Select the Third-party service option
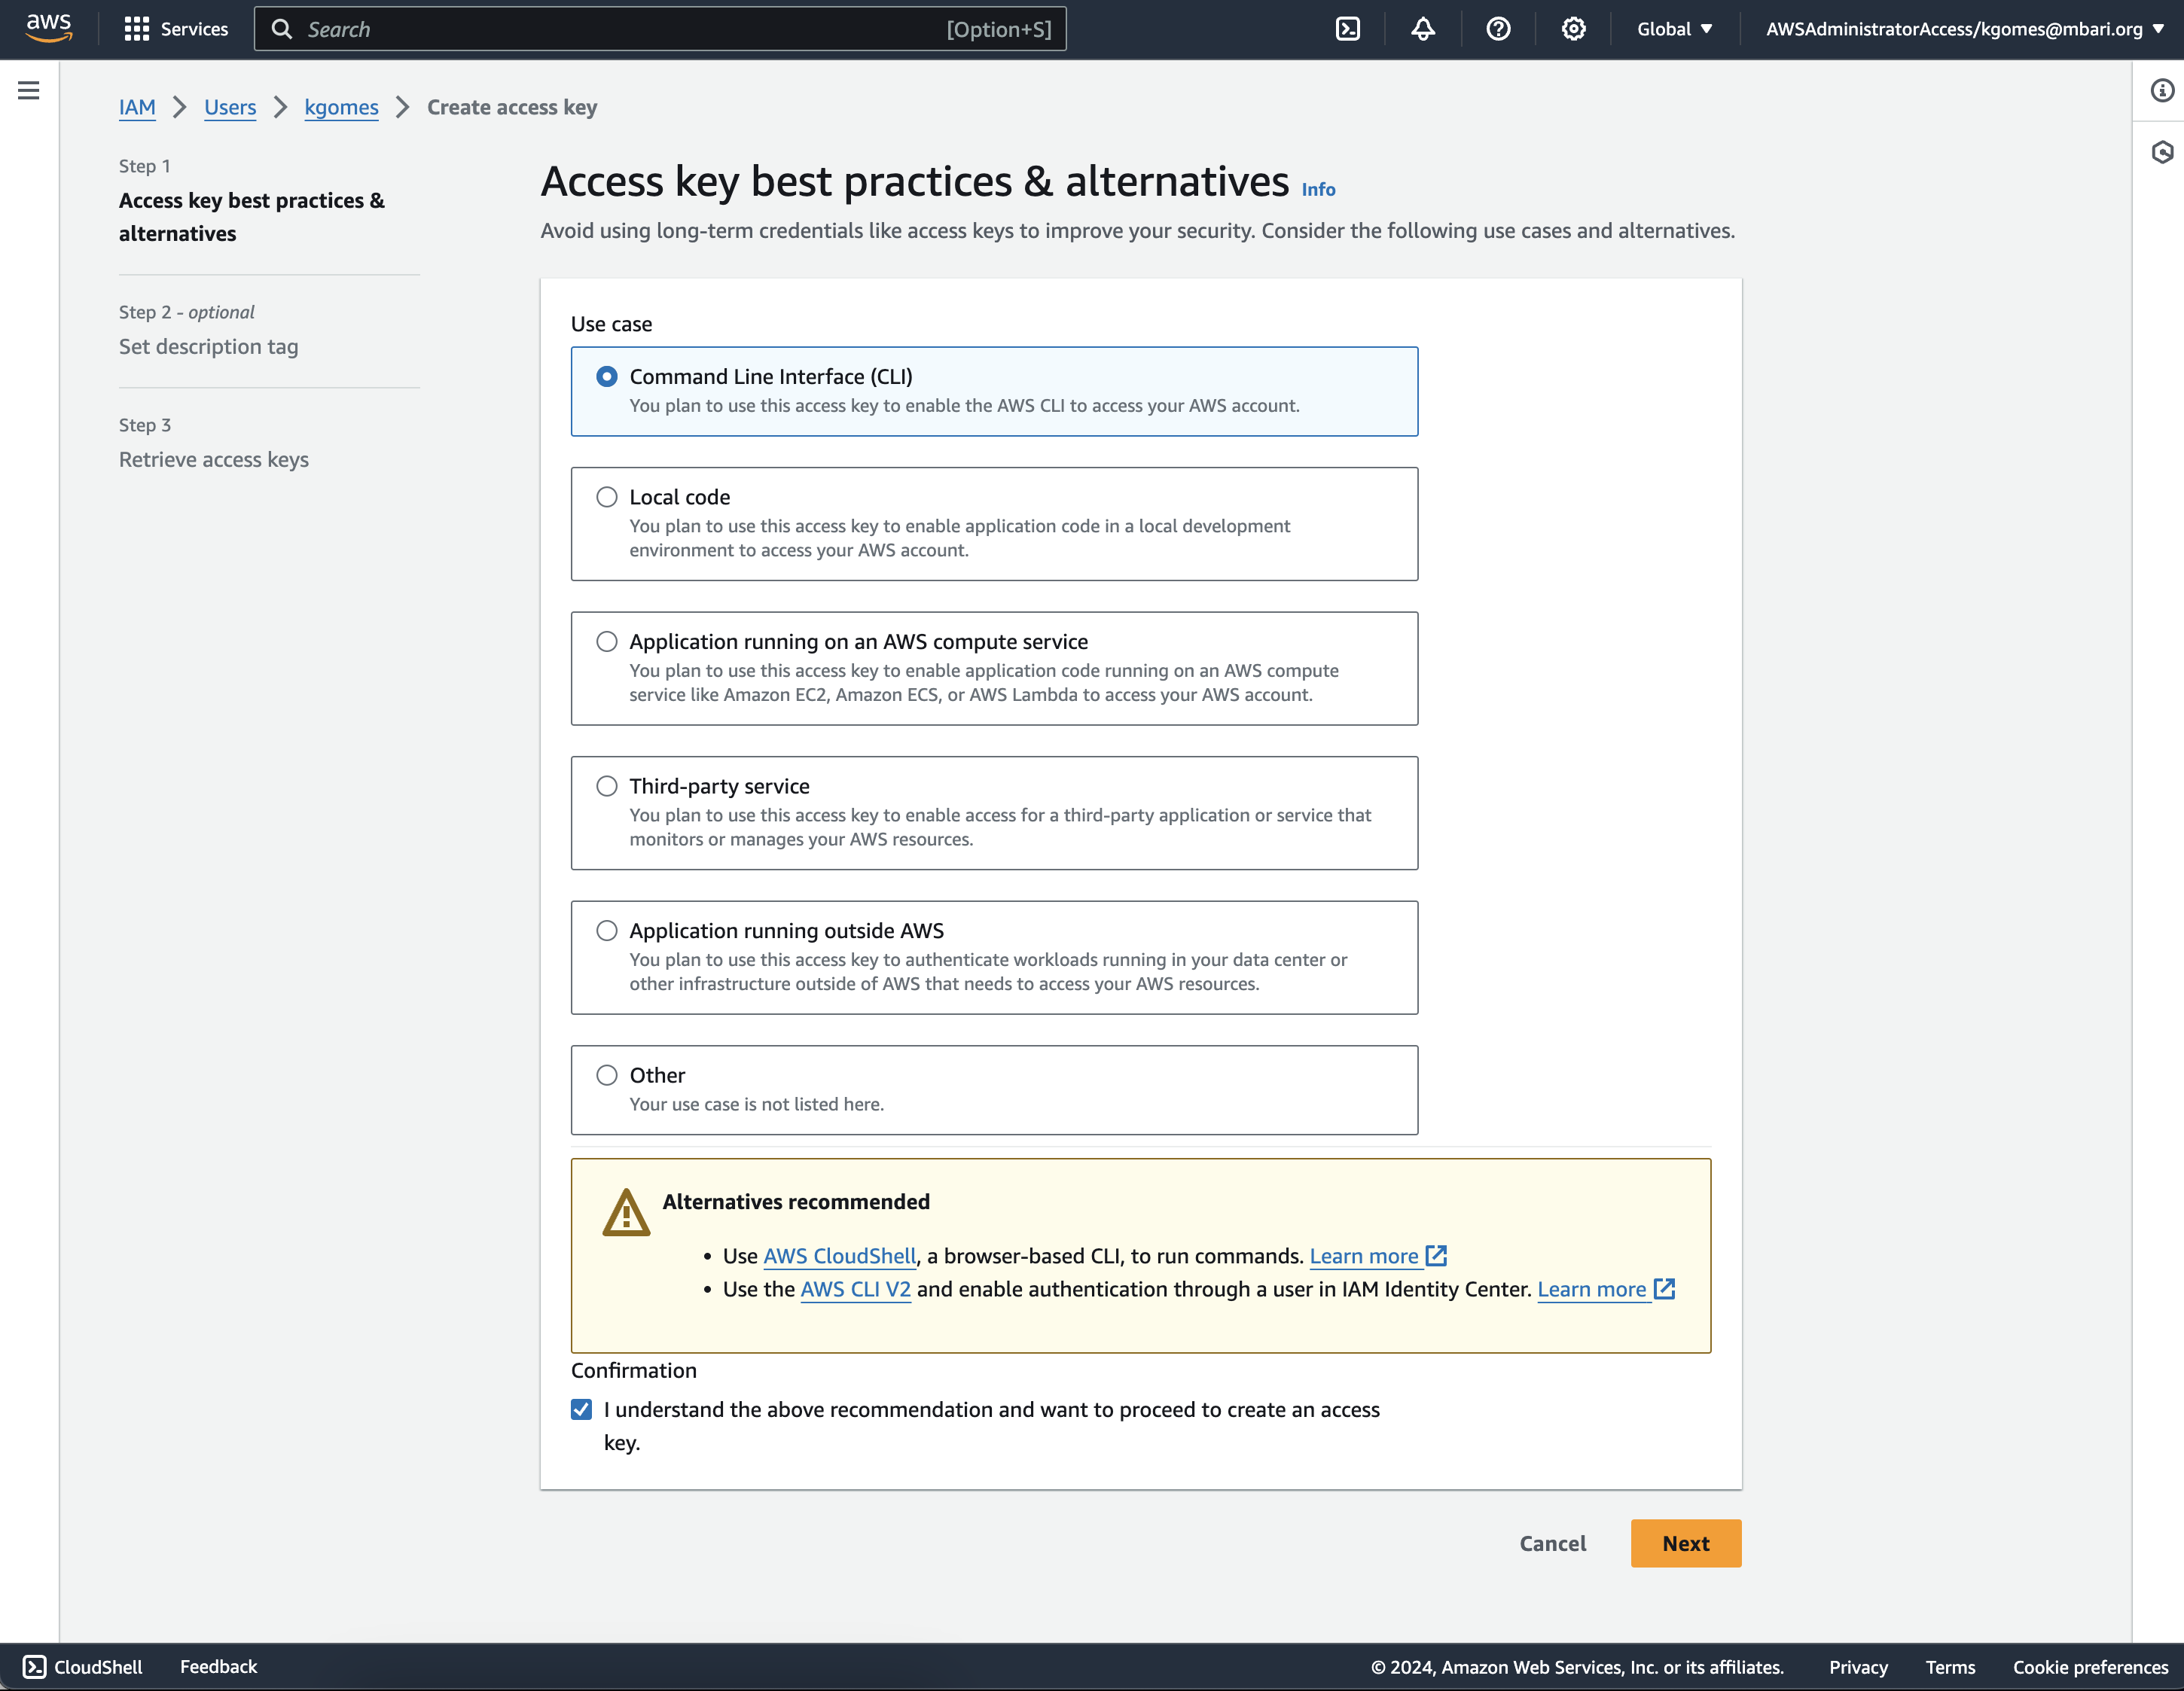Screen dimensions: 2184x1691 click(607, 786)
